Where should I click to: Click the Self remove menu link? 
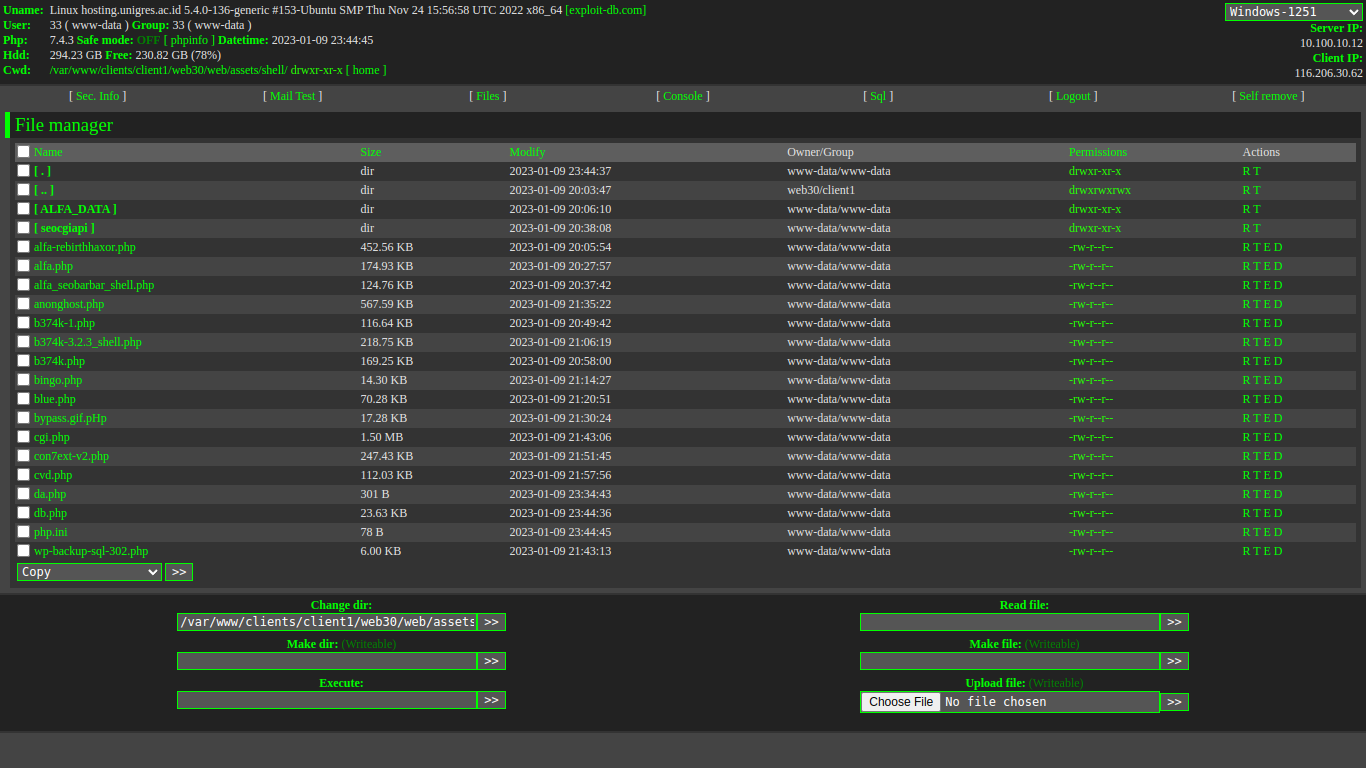pos(1268,96)
